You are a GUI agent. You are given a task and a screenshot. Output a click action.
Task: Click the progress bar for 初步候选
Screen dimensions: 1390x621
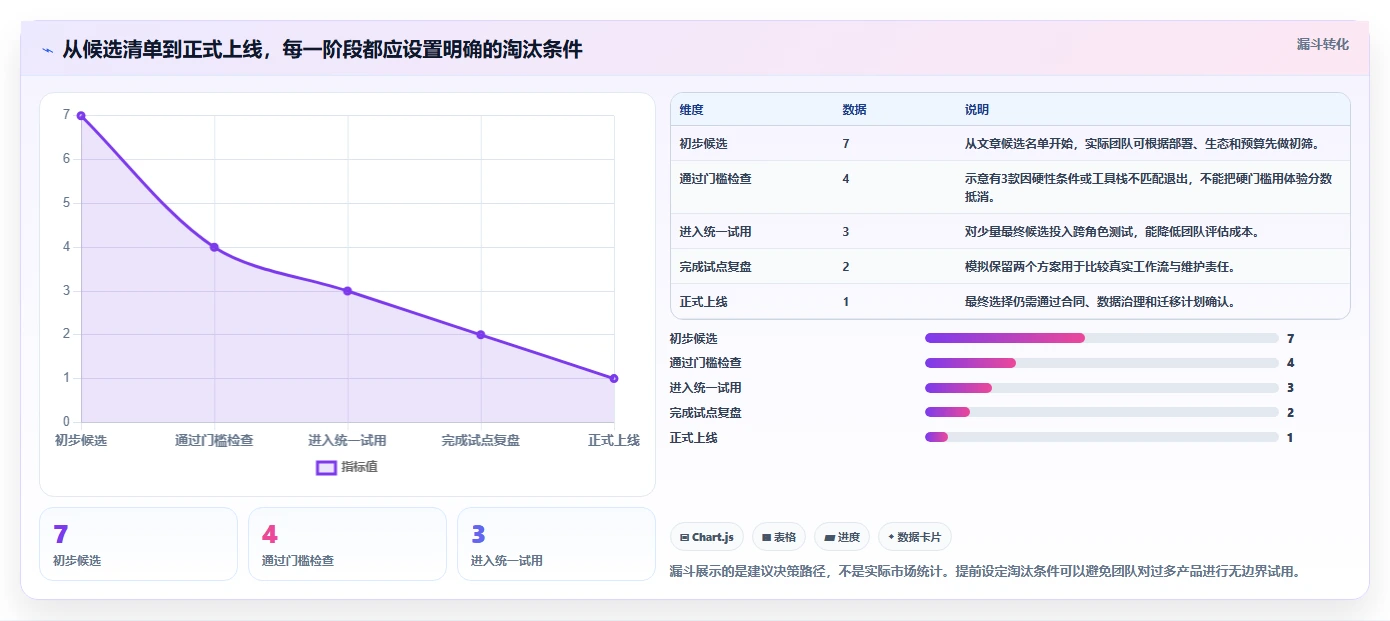tap(1102, 338)
